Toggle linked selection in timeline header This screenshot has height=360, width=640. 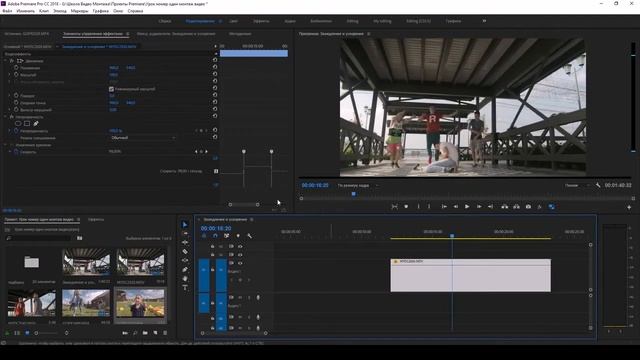pyautogui.click(x=227, y=236)
